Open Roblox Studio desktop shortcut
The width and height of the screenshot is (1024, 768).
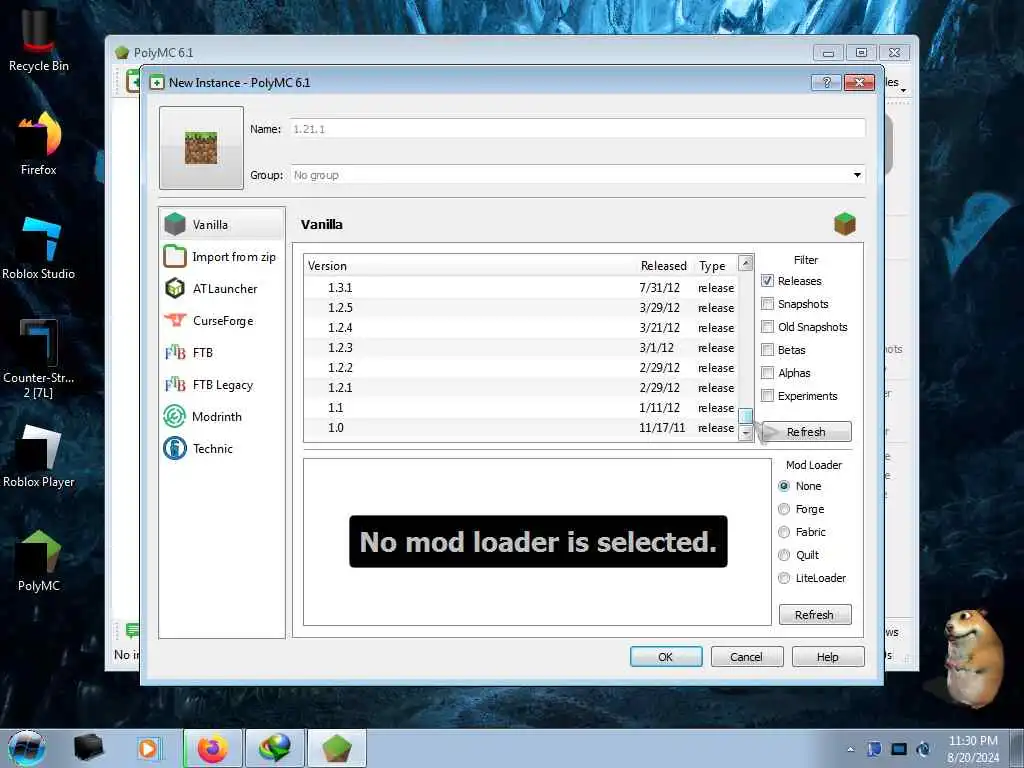pos(39,248)
